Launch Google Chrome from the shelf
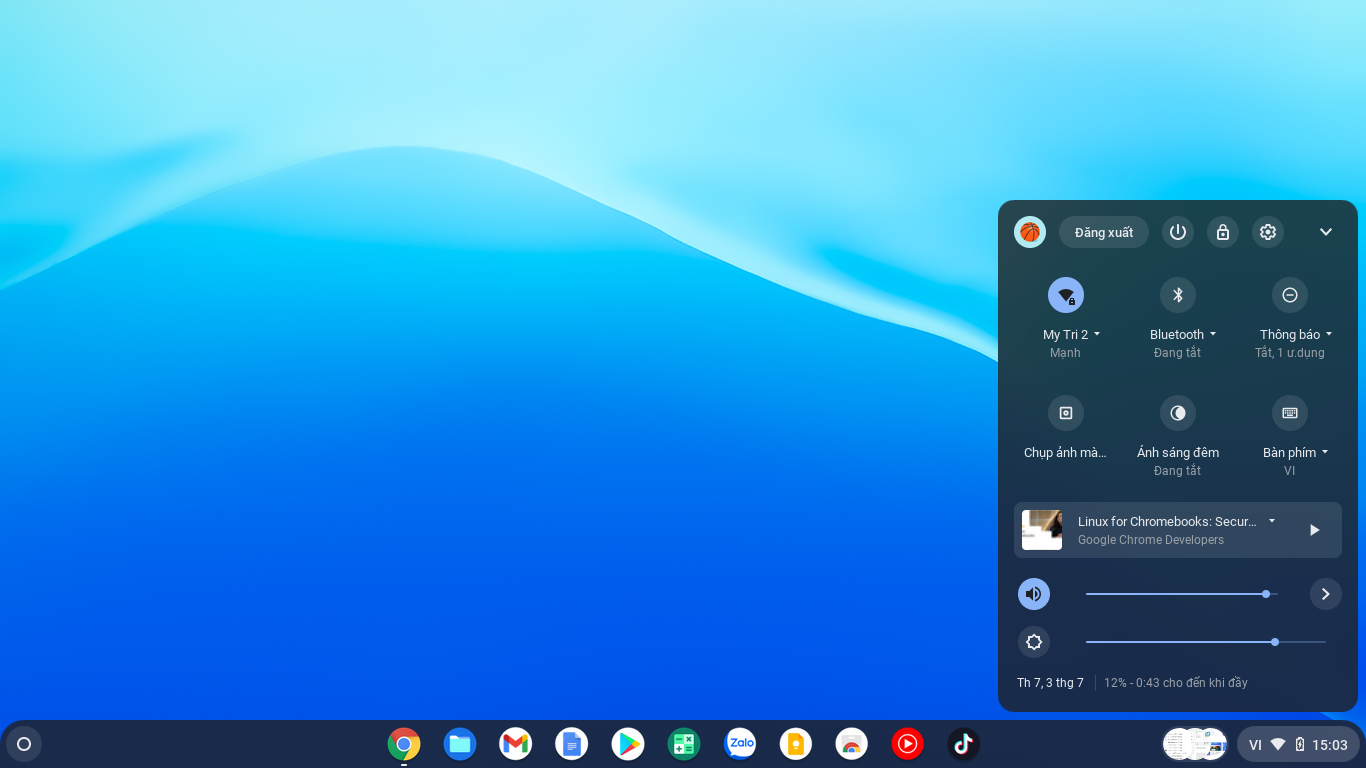Image resolution: width=1366 pixels, height=768 pixels. pyautogui.click(x=404, y=744)
